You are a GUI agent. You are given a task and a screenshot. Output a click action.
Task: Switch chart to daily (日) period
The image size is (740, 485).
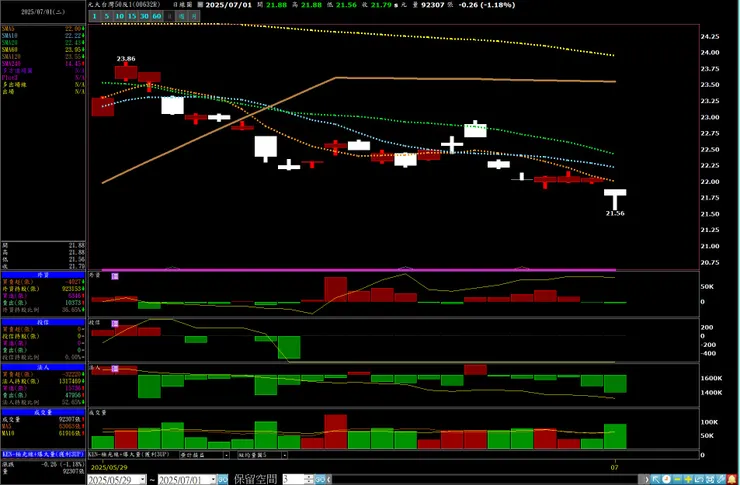(x=169, y=16)
